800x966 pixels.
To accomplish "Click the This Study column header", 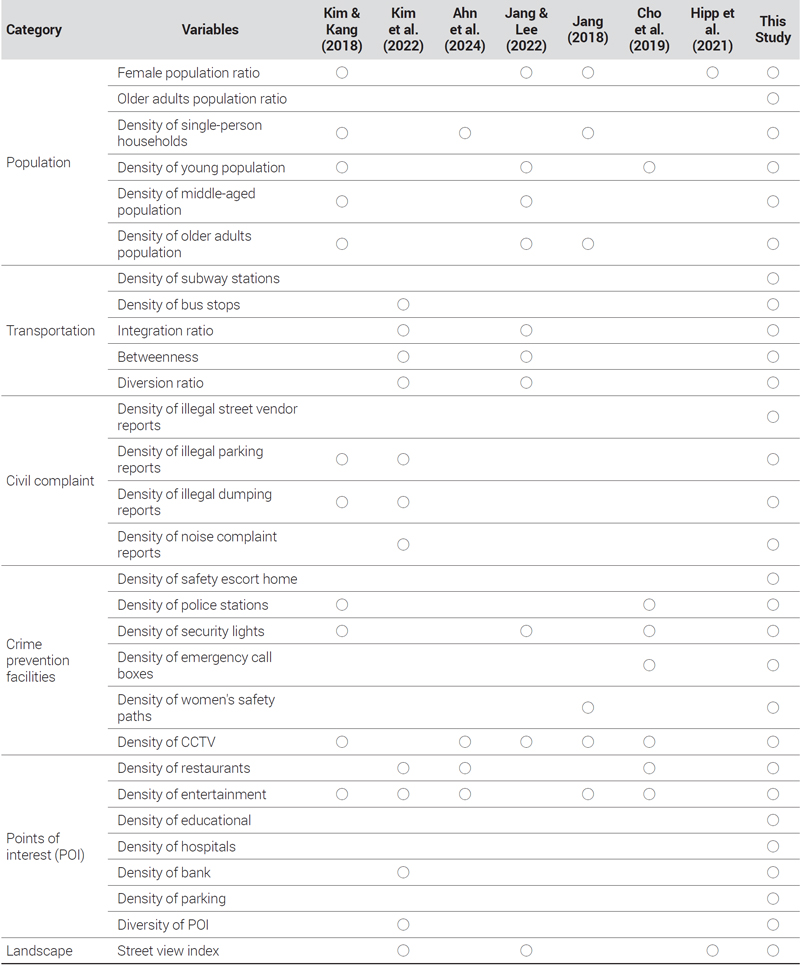I will (x=773, y=30).
